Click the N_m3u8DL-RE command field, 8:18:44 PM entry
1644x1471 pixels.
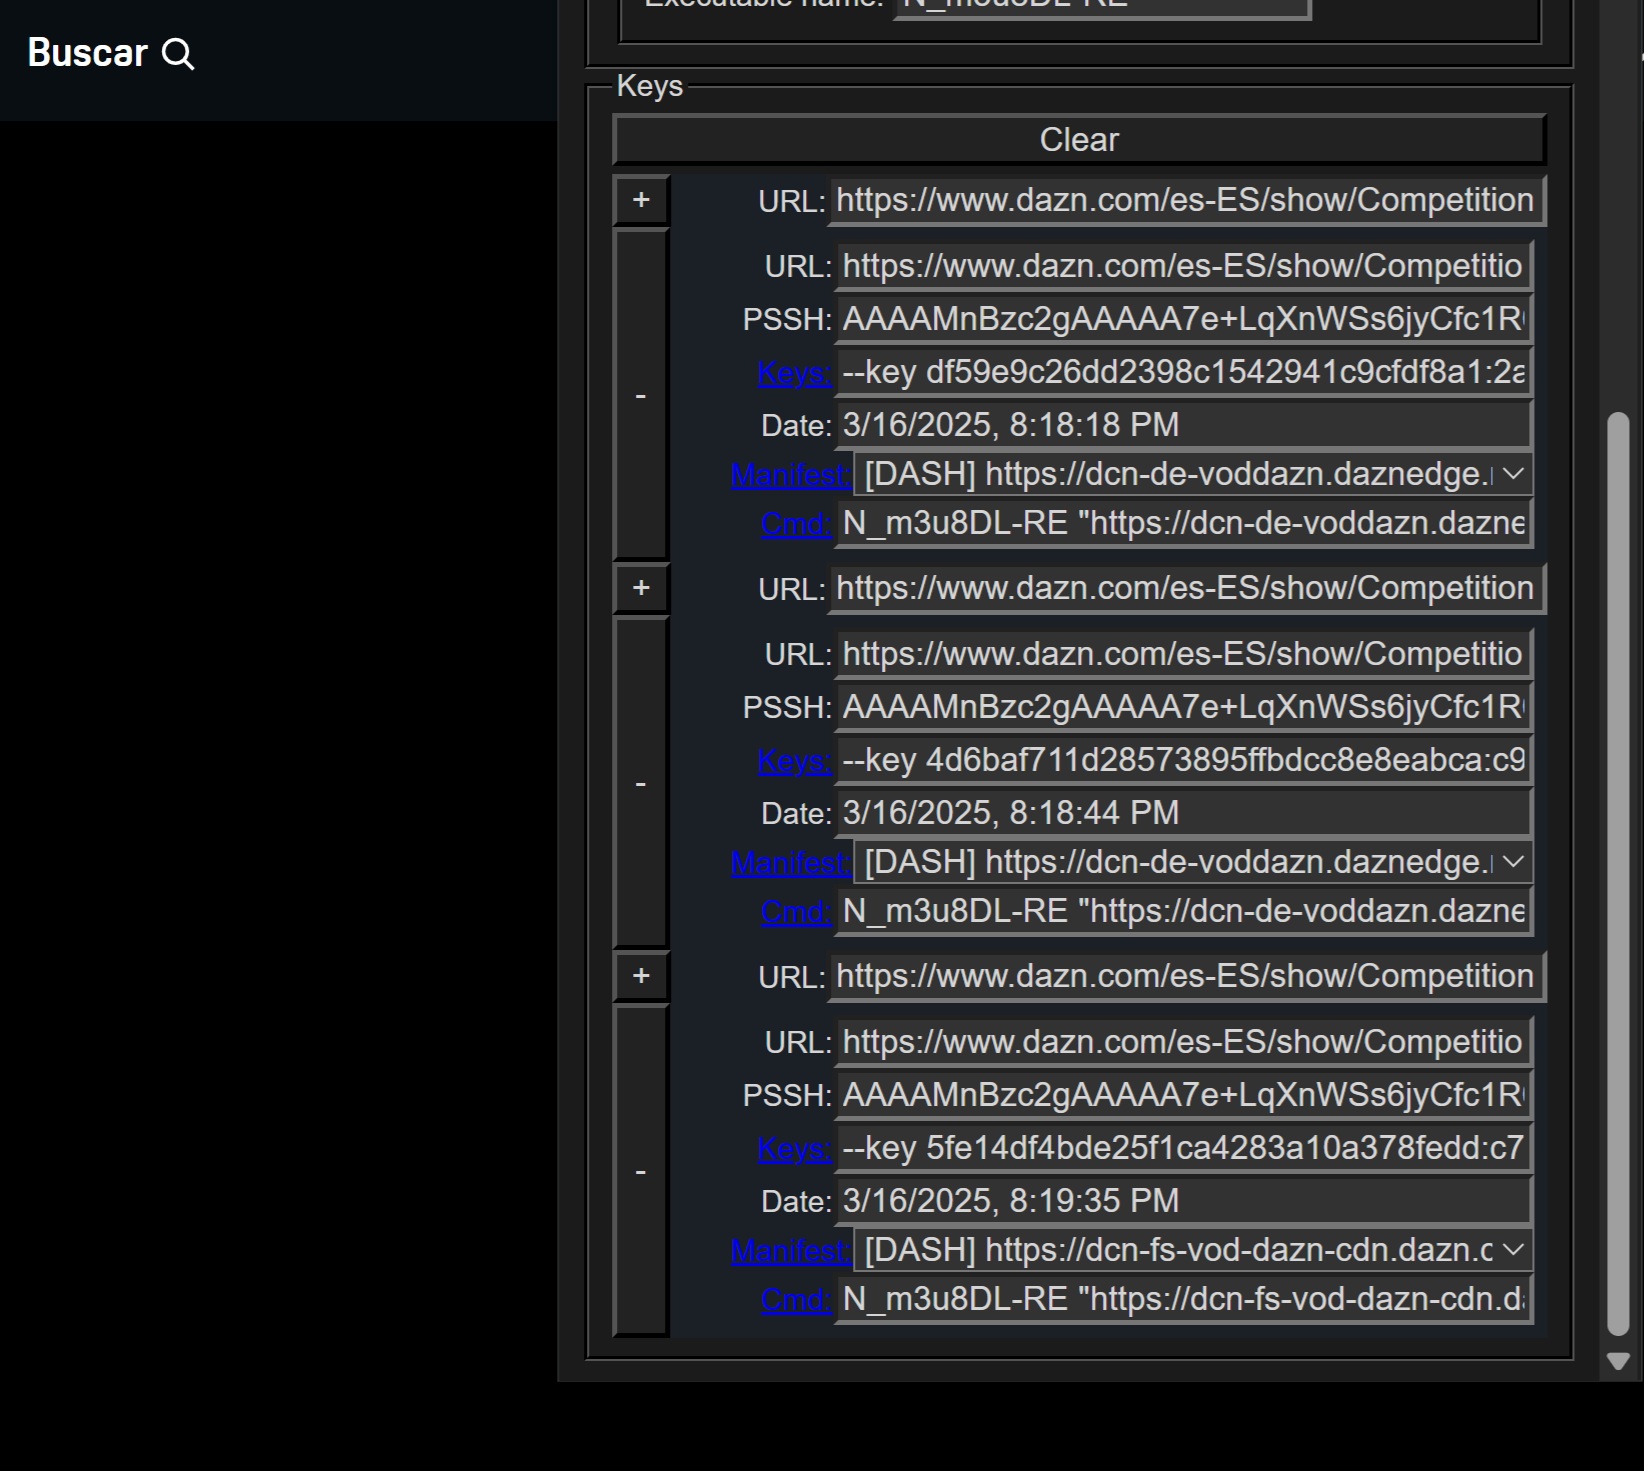click(x=1184, y=911)
